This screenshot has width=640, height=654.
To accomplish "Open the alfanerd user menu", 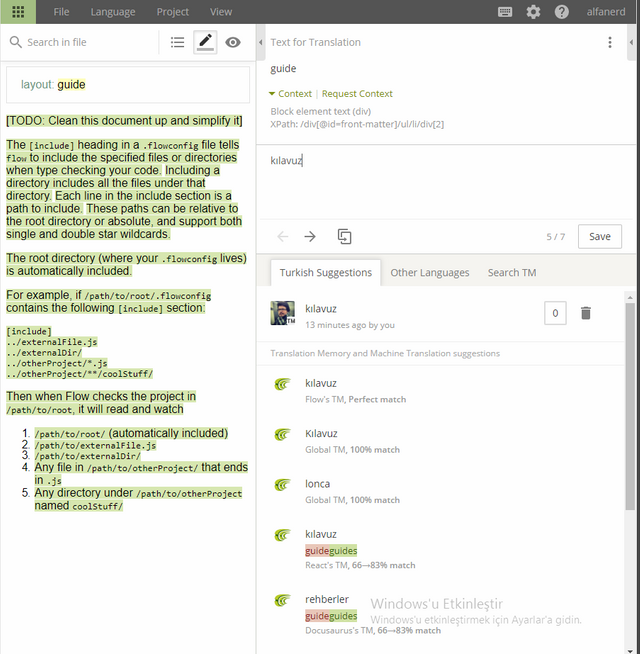I will point(606,12).
